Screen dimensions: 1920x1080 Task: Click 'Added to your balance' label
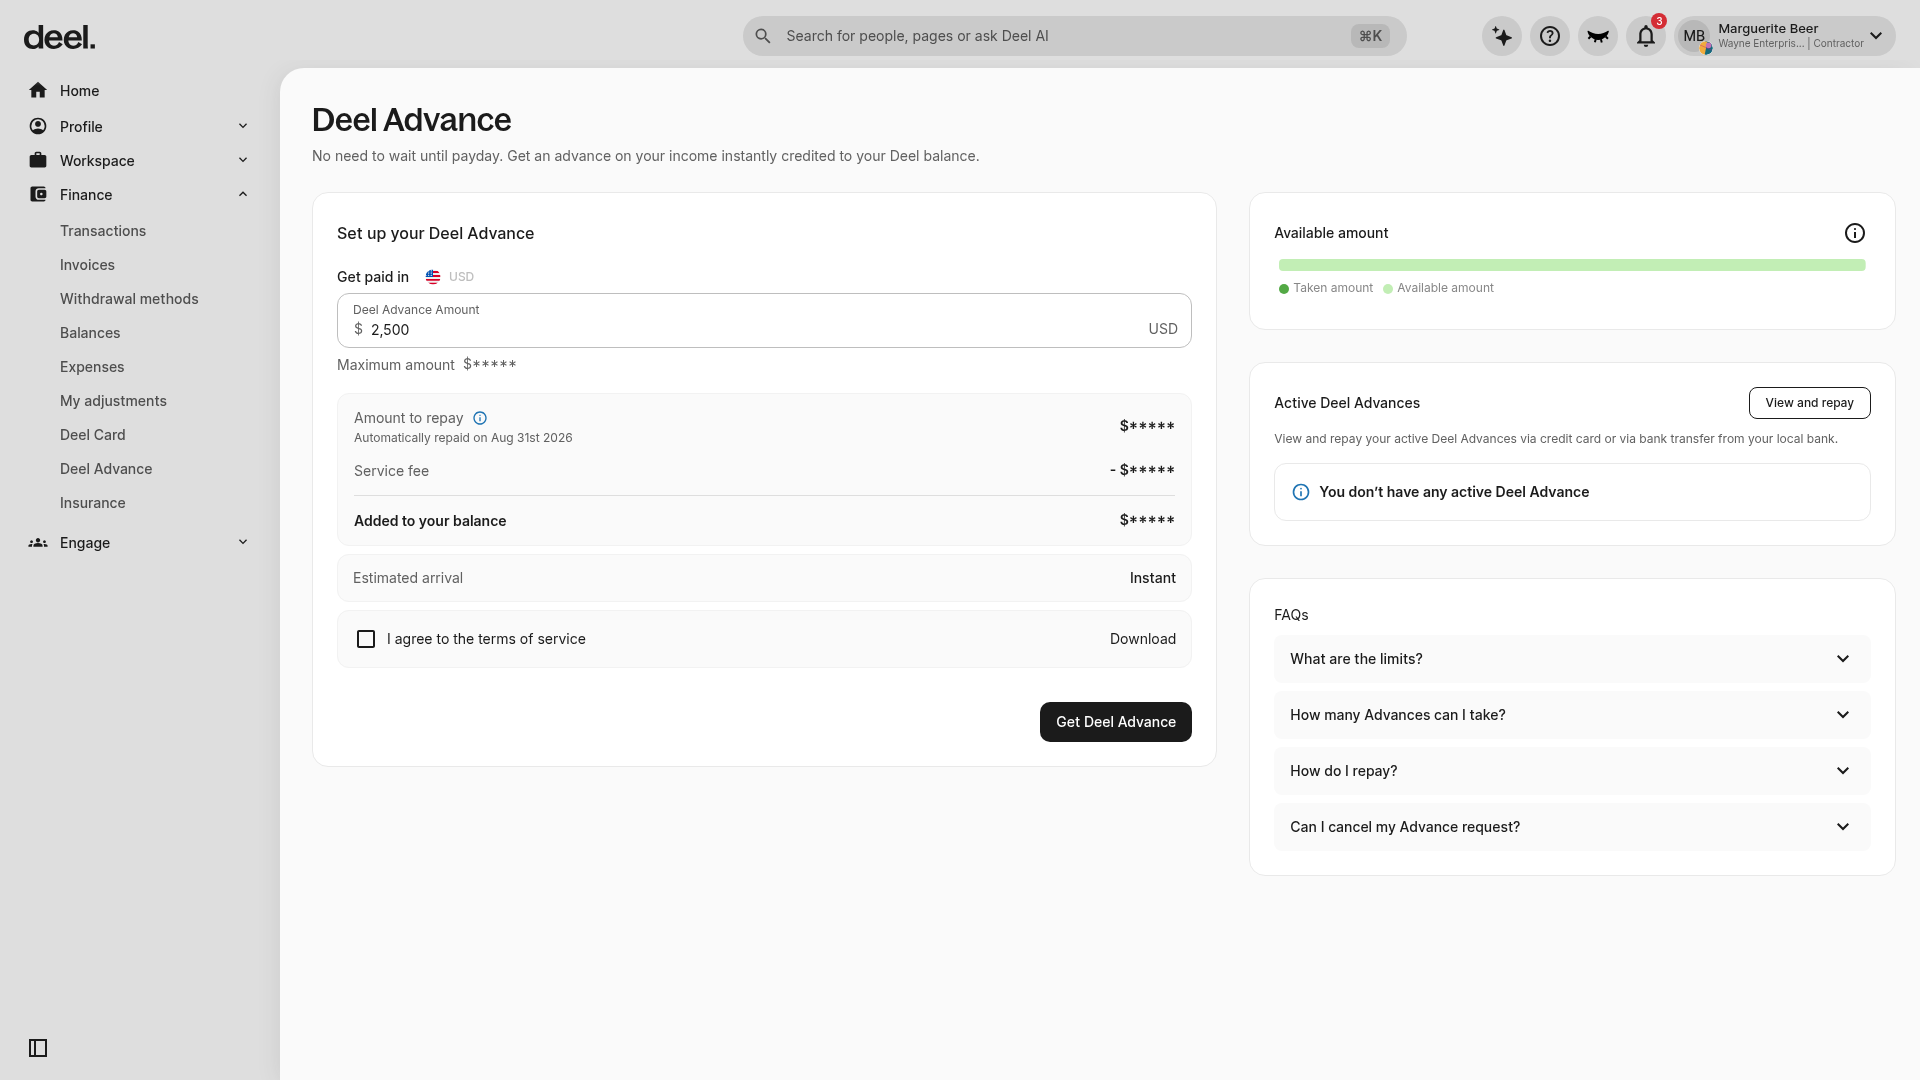click(x=430, y=521)
